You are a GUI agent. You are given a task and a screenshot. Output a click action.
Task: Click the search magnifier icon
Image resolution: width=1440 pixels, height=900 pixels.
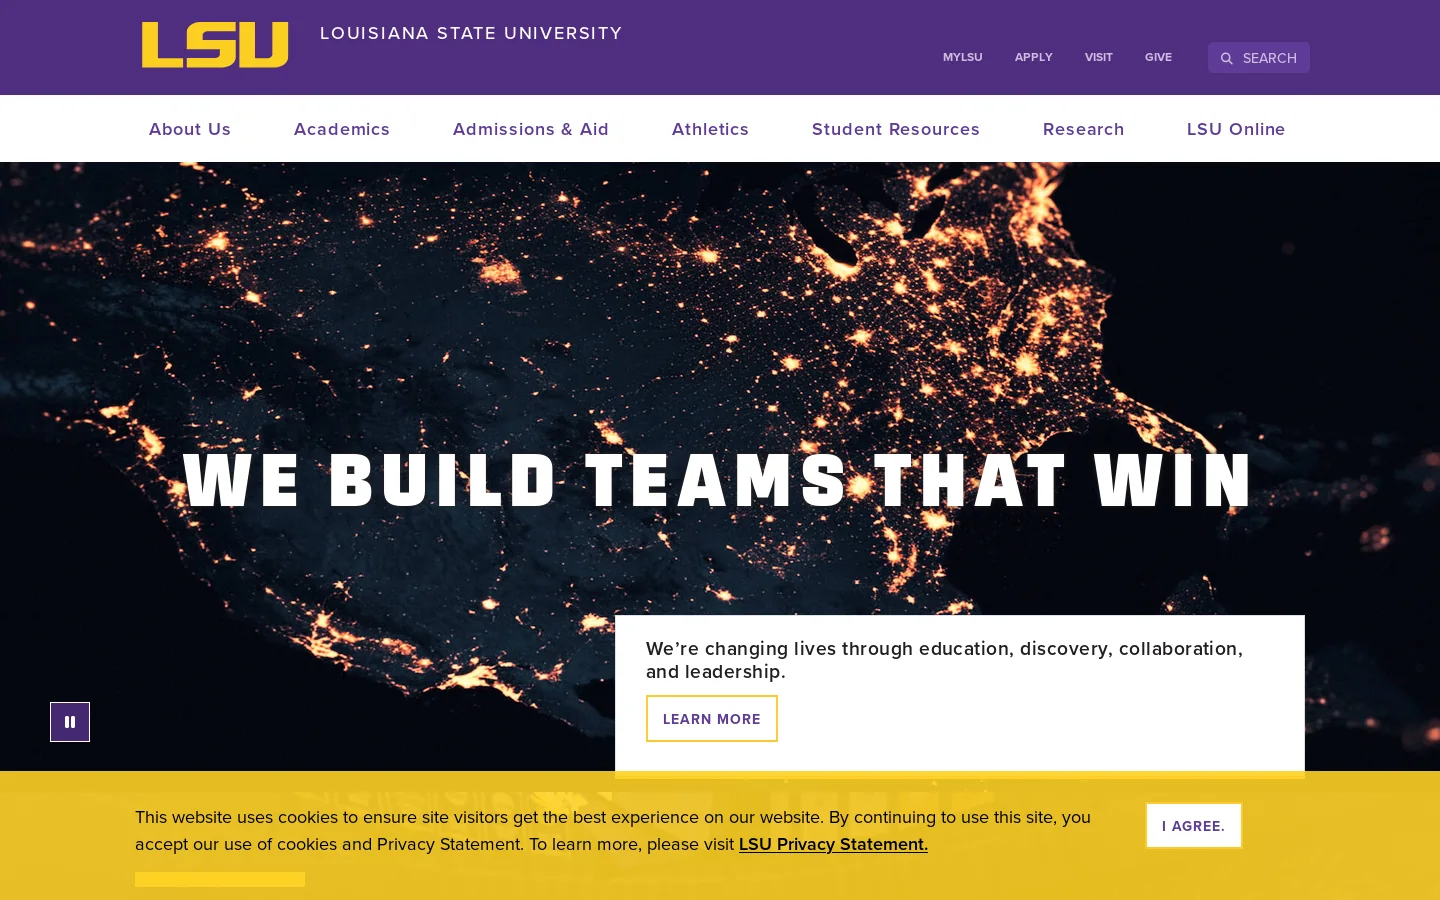(1227, 59)
